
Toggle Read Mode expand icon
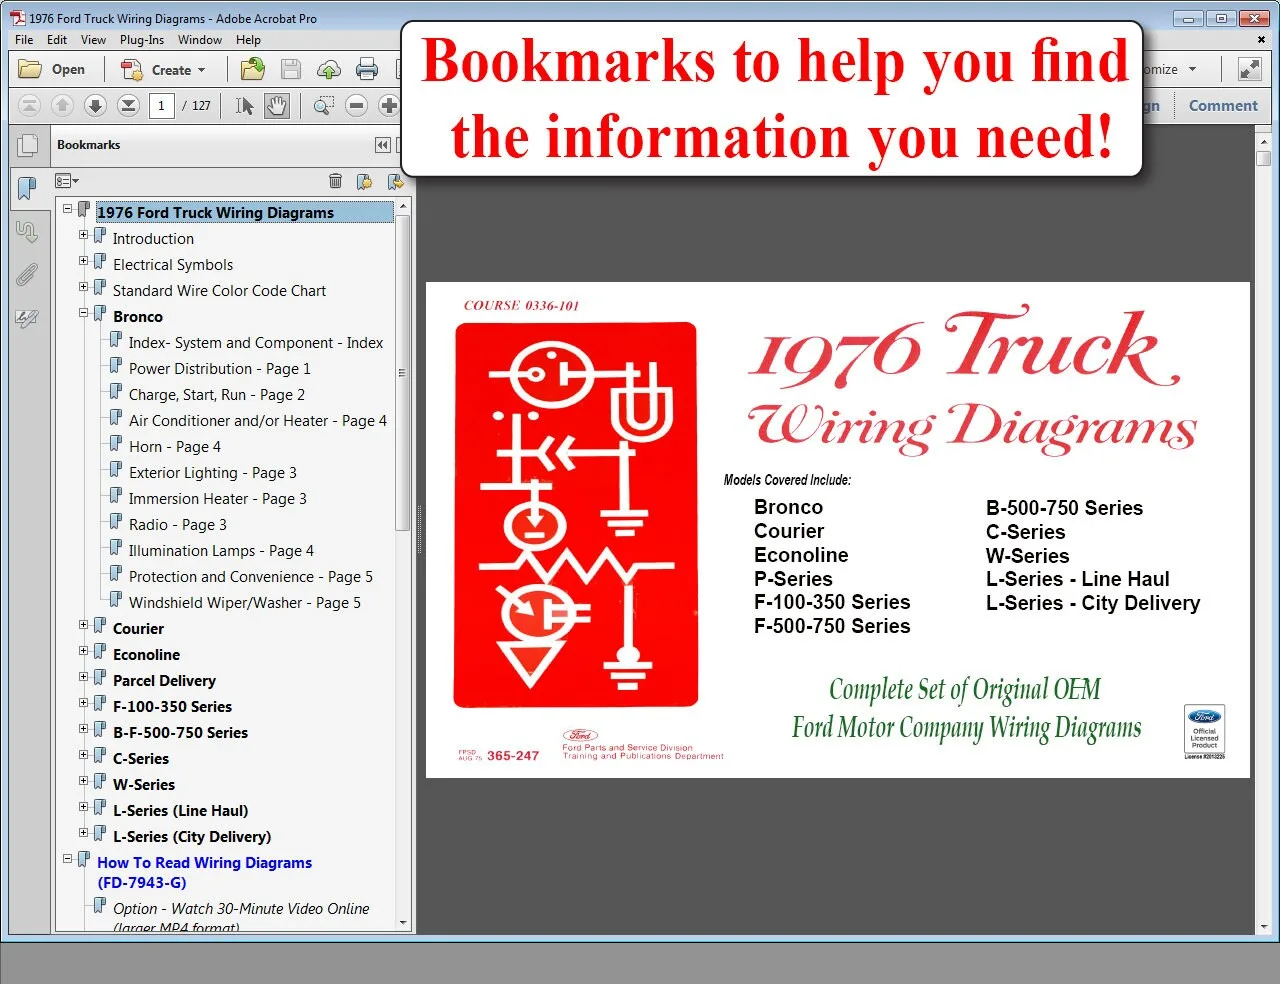pos(1249,69)
